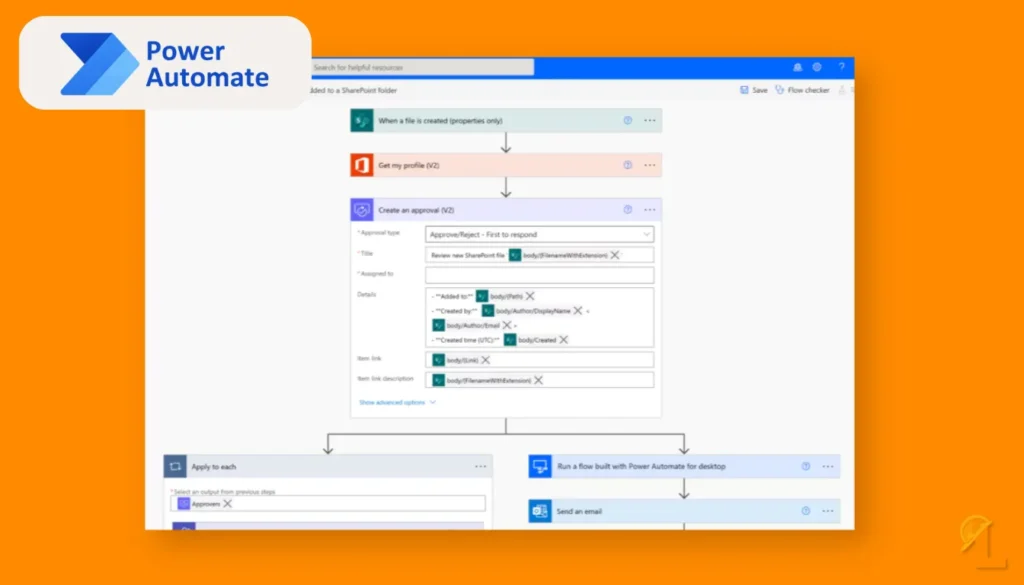
Task: Remove body/{Link} token from Item link
Action: pos(486,360)
